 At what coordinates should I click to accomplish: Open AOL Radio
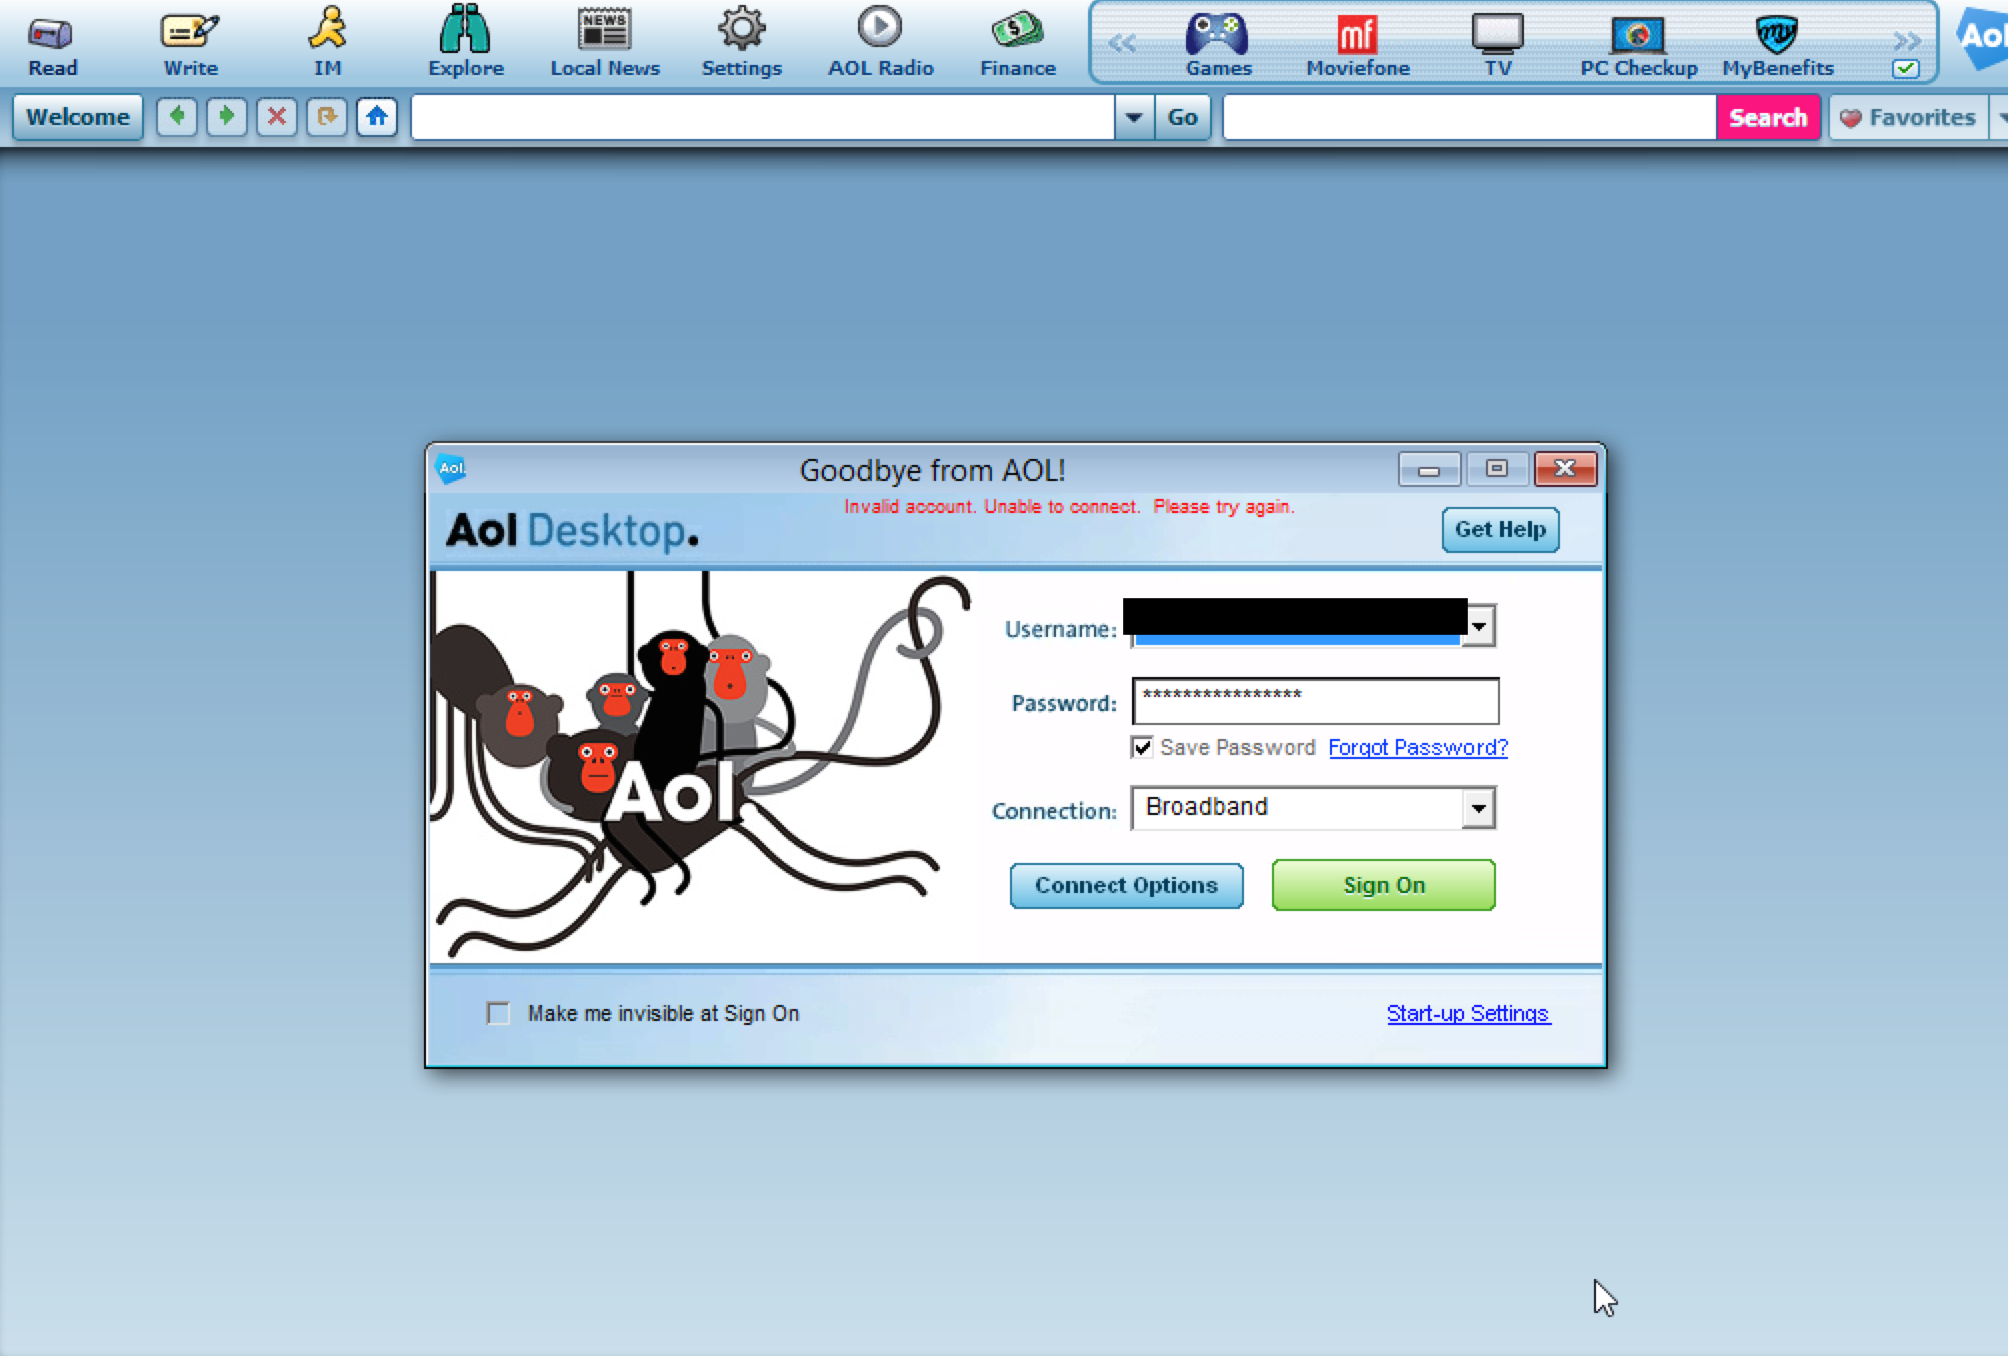(881, 41)
